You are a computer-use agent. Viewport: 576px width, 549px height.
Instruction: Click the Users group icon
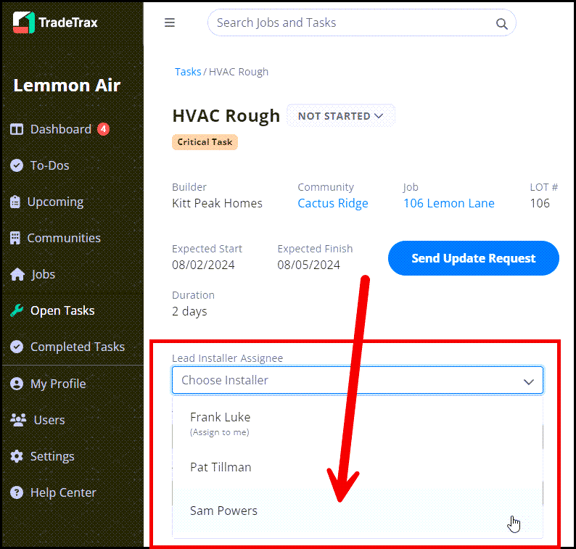click(x=18, y=420)
